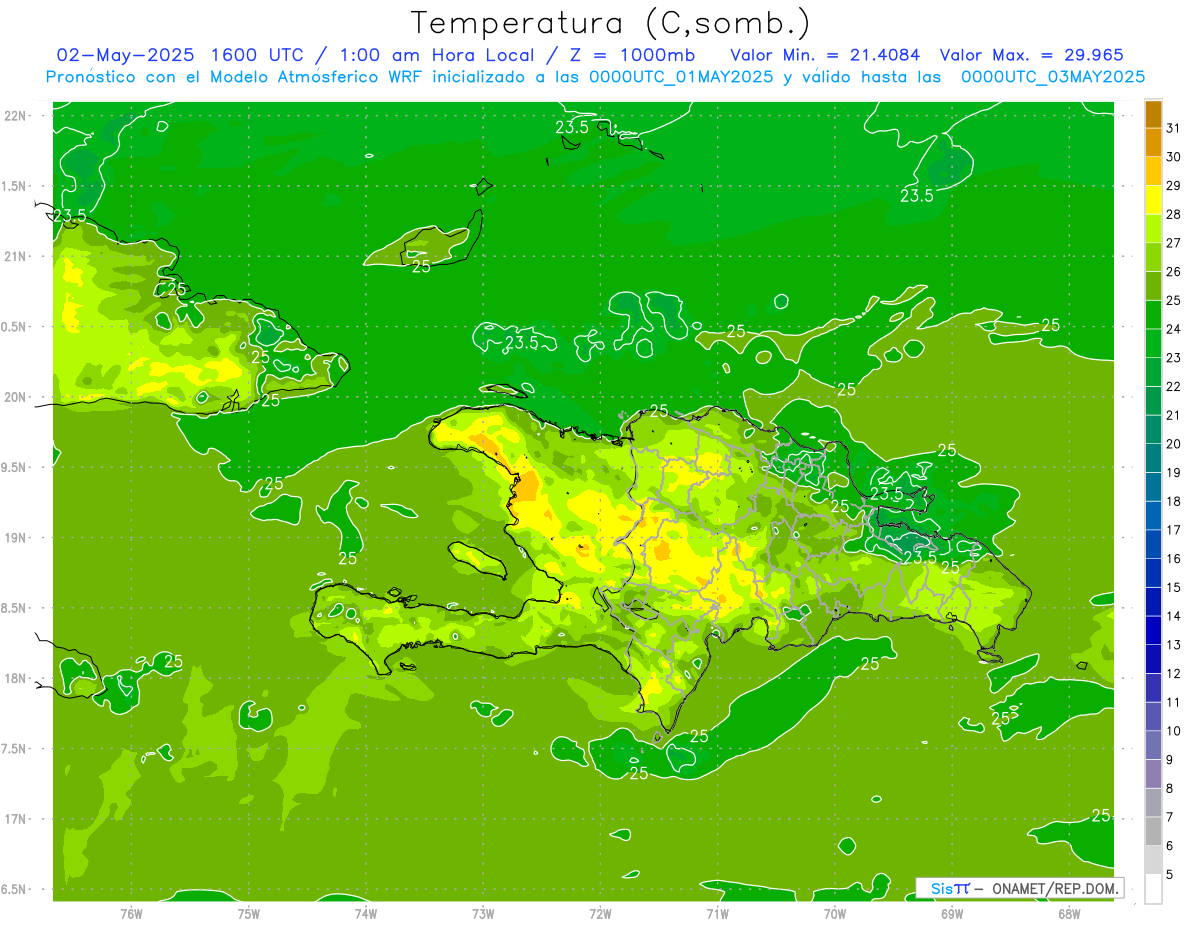Click the '11' value on the color scale
This screenshot has height=927, width=1200.
1173,703
